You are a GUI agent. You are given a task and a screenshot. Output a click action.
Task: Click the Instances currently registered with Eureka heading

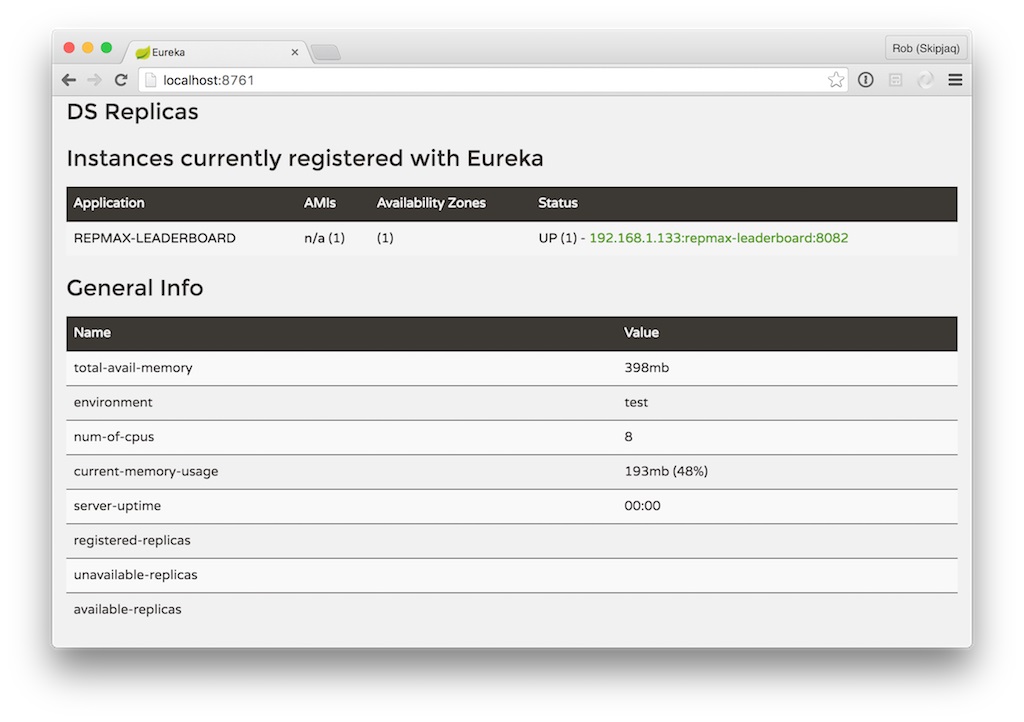tap(305, 159)
